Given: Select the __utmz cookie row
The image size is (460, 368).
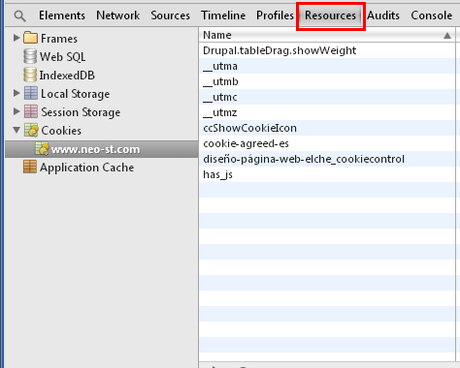Looking at the screenshot, I should [x=327, y=112].
